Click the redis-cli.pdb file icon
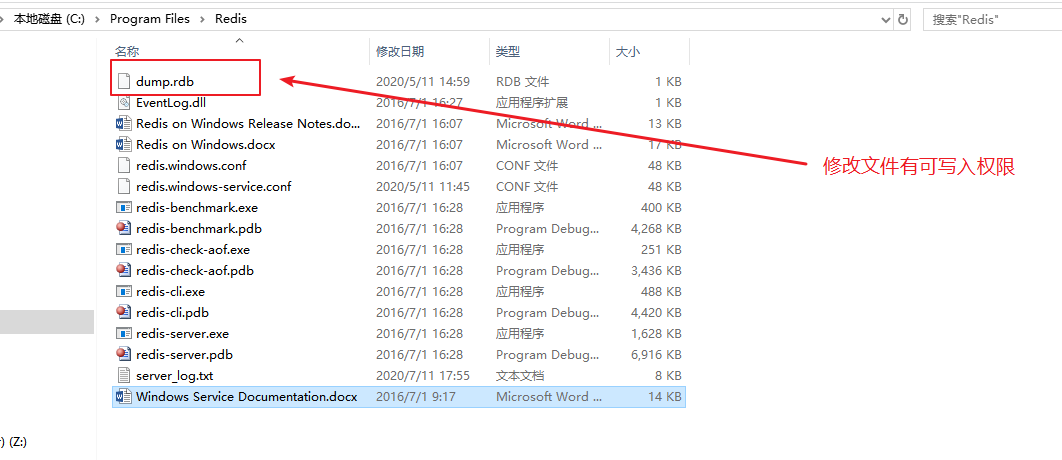The image size is (1062, 460). click(123, 313)
